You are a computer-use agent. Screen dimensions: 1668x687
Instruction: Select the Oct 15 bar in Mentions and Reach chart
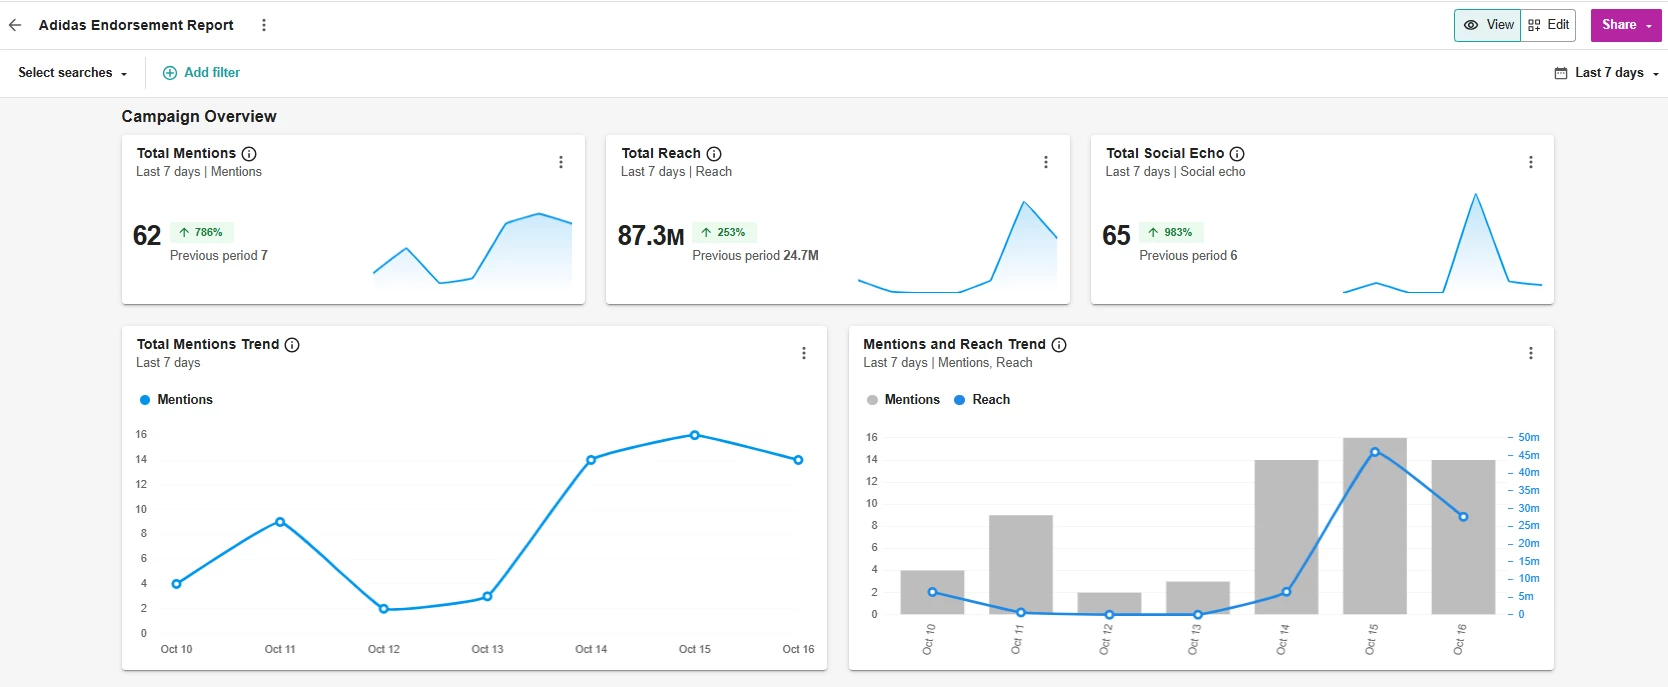point(1375,526)
